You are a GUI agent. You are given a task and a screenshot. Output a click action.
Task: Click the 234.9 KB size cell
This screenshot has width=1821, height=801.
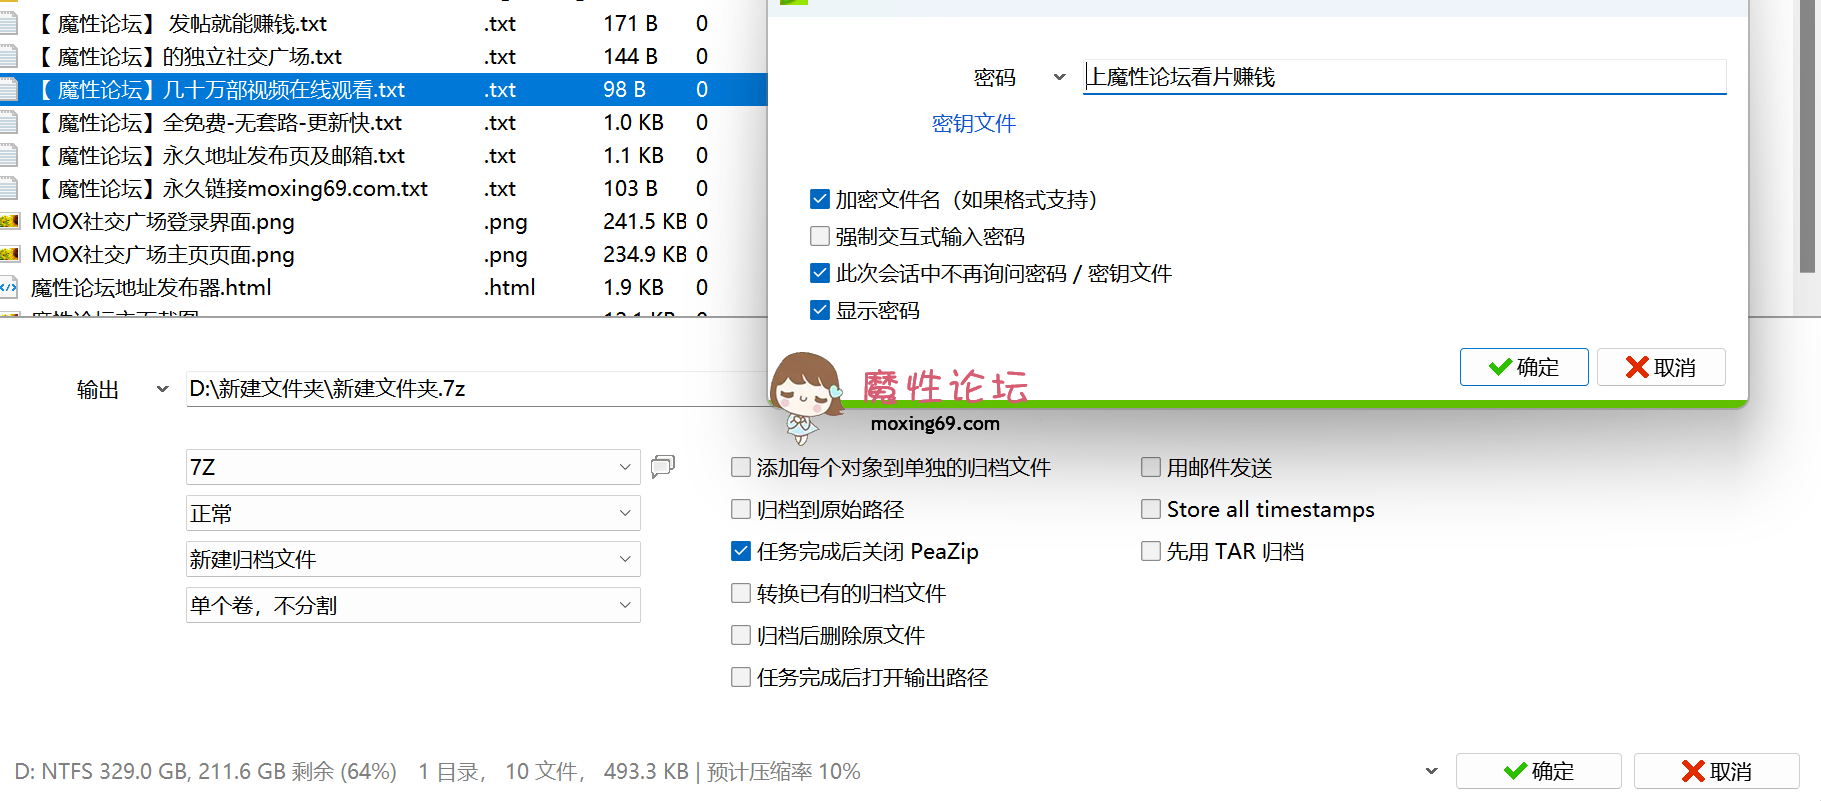point(645,254)
